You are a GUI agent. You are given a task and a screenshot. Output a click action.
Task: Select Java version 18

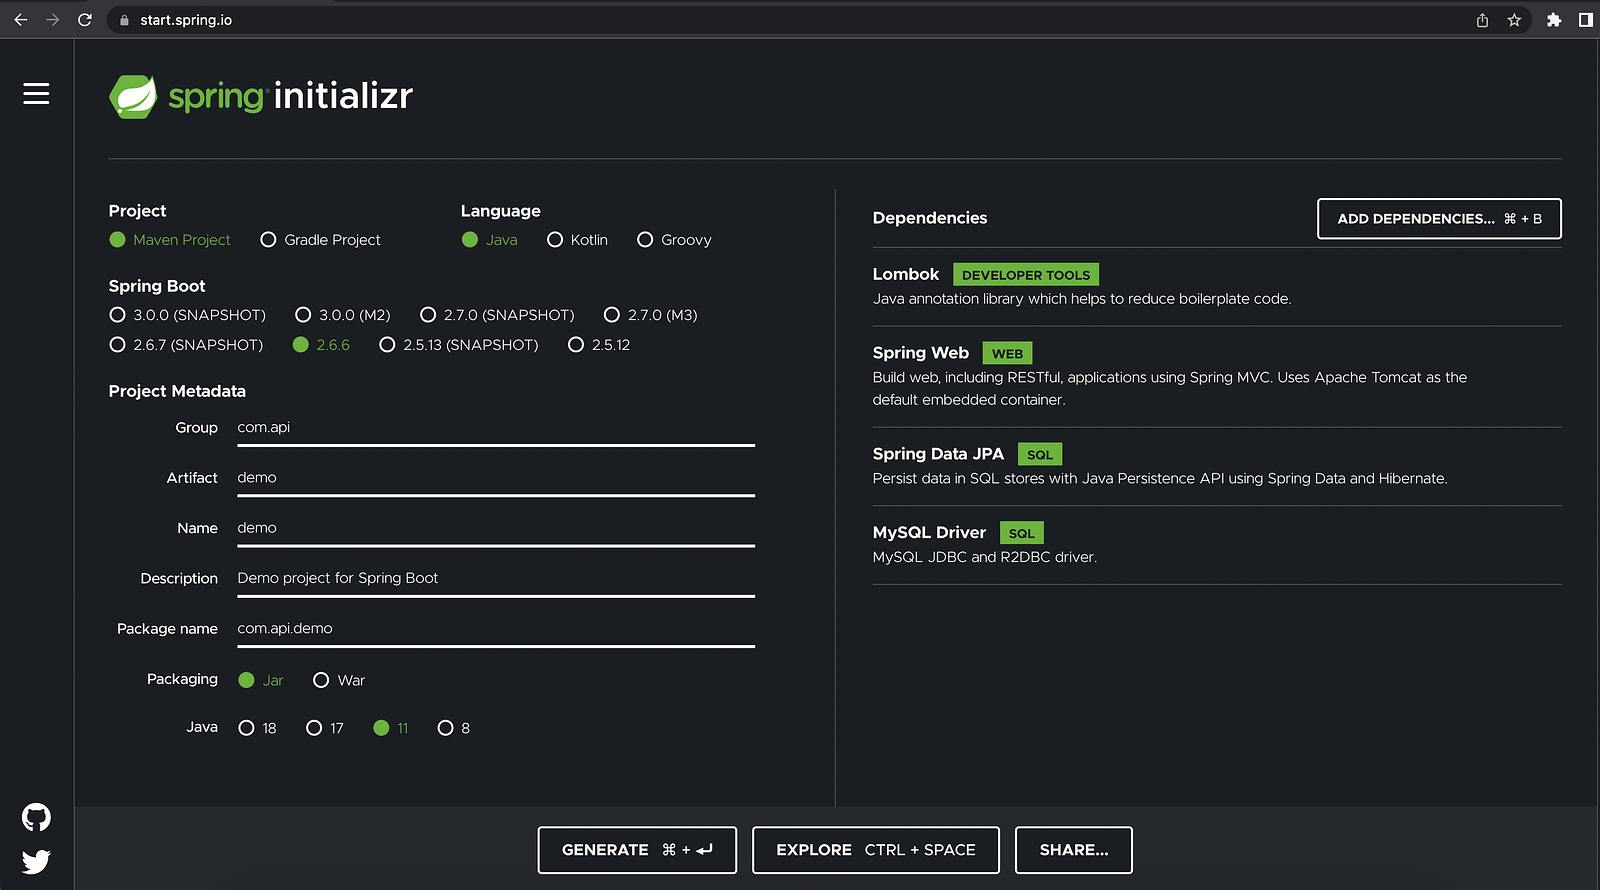(x=258, y=728)
